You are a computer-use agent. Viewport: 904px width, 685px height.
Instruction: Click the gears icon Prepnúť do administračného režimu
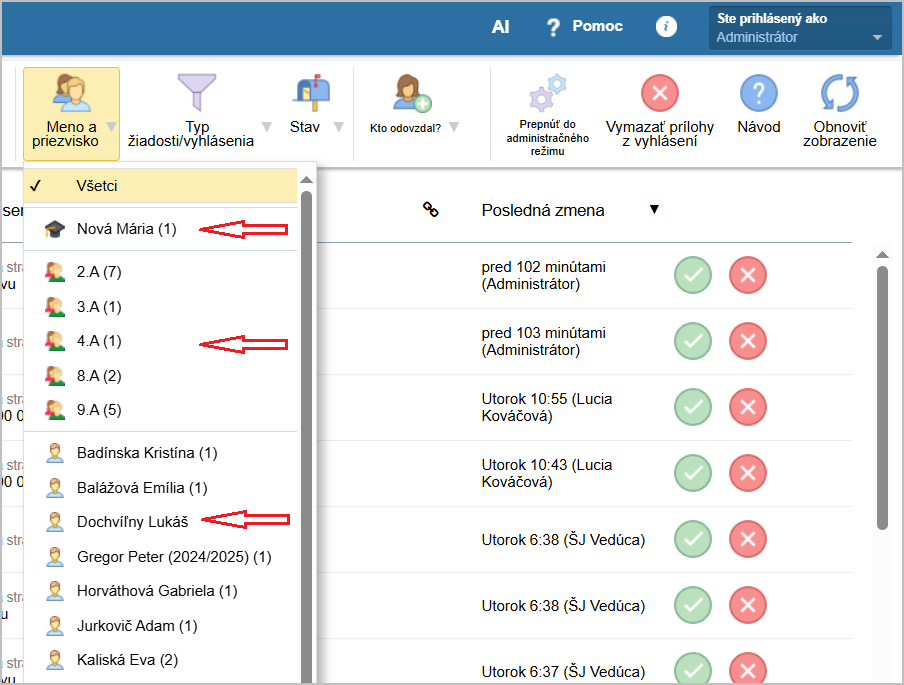coord(547,95)
